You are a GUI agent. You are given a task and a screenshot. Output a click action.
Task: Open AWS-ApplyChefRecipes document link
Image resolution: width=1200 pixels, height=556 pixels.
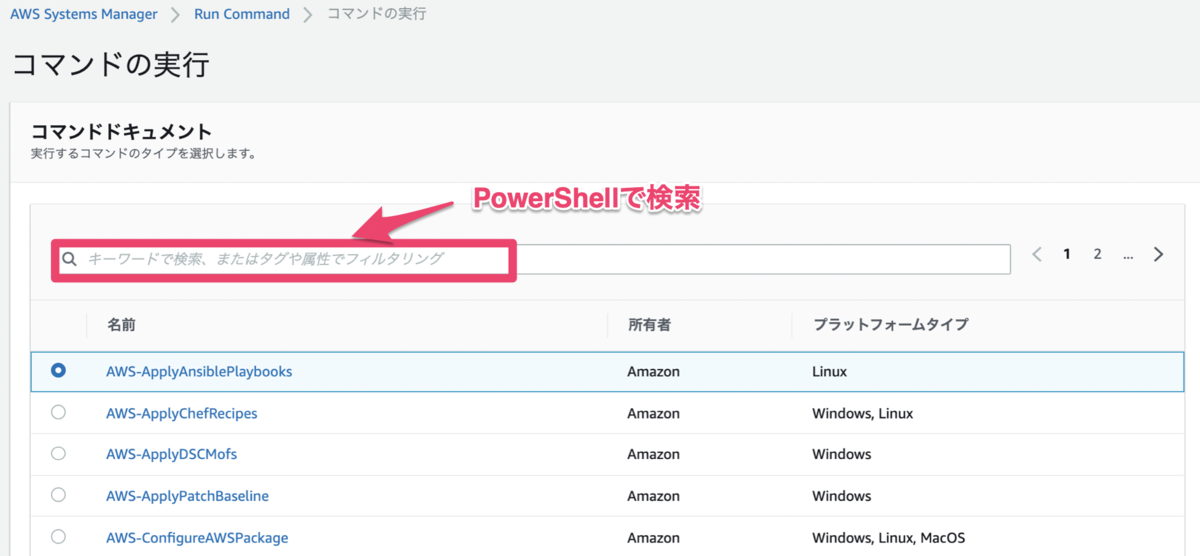click(x=182, y=413)
